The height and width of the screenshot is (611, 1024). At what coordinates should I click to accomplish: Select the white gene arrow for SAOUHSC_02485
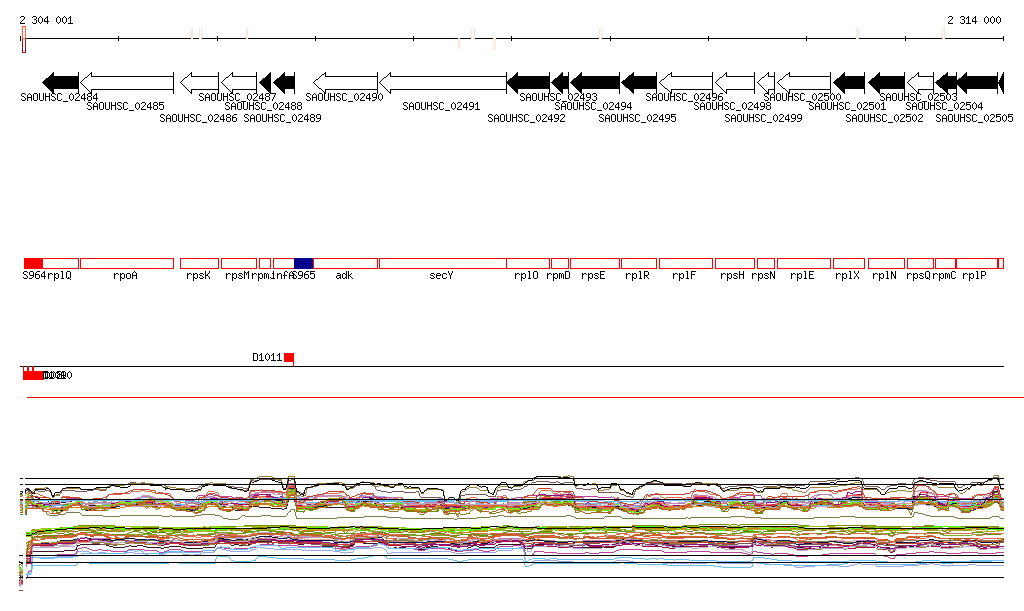[127, 83]
